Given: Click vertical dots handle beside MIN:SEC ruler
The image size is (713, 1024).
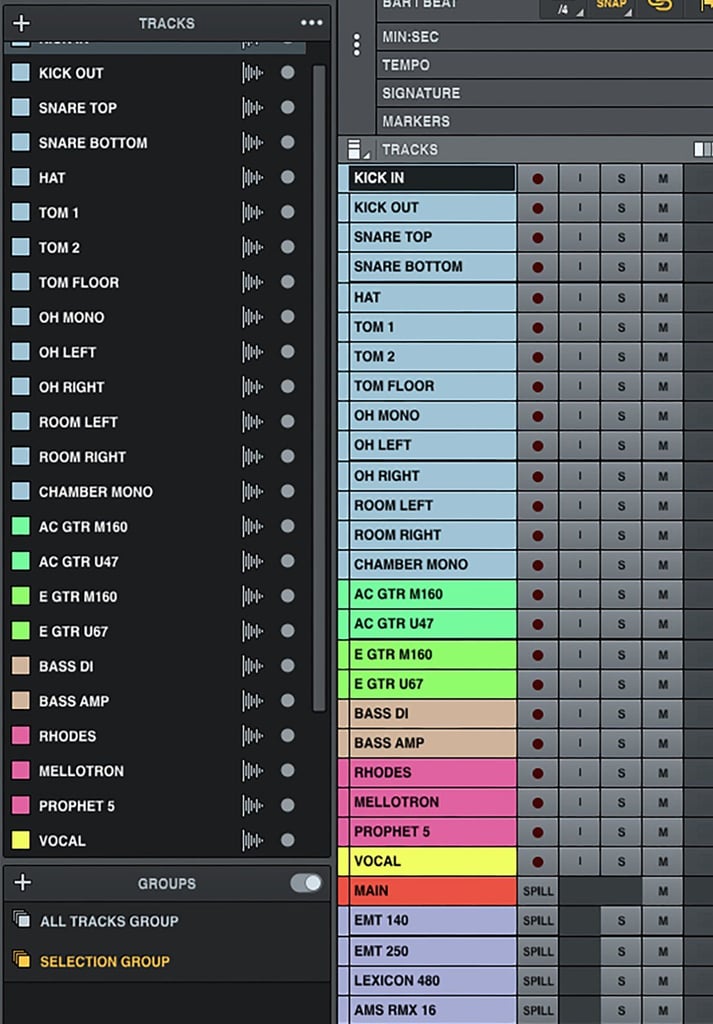Looking at the screenshot, I should coord(356,44).
